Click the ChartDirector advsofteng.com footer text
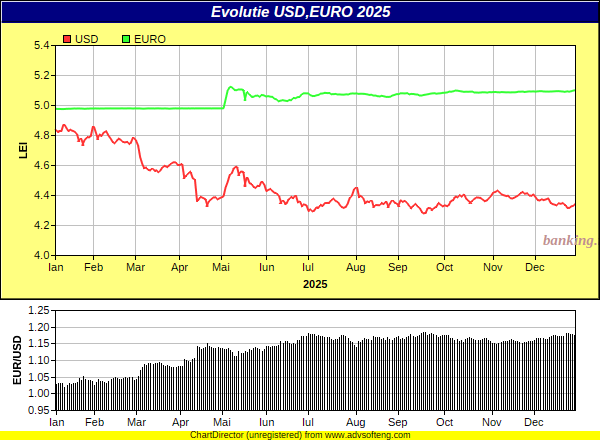Screen dimensions: 600x440 300,435
